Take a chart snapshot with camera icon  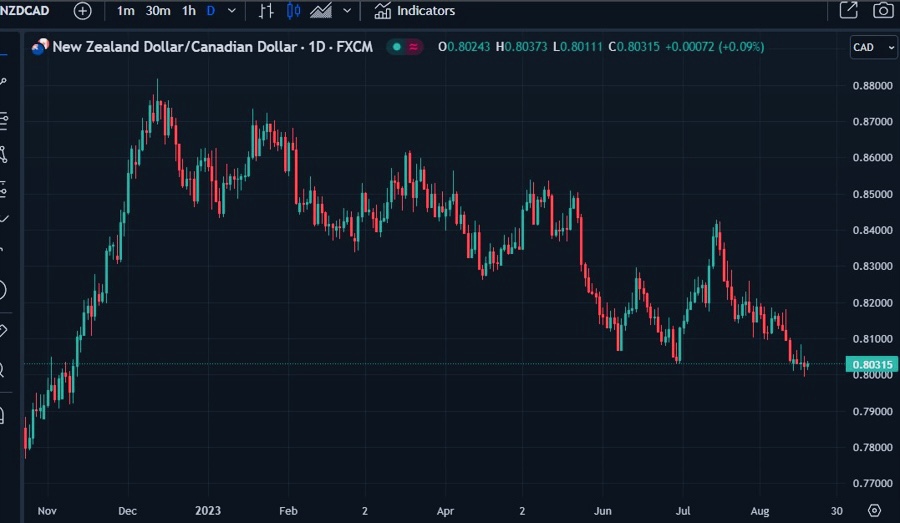[882, 11]
